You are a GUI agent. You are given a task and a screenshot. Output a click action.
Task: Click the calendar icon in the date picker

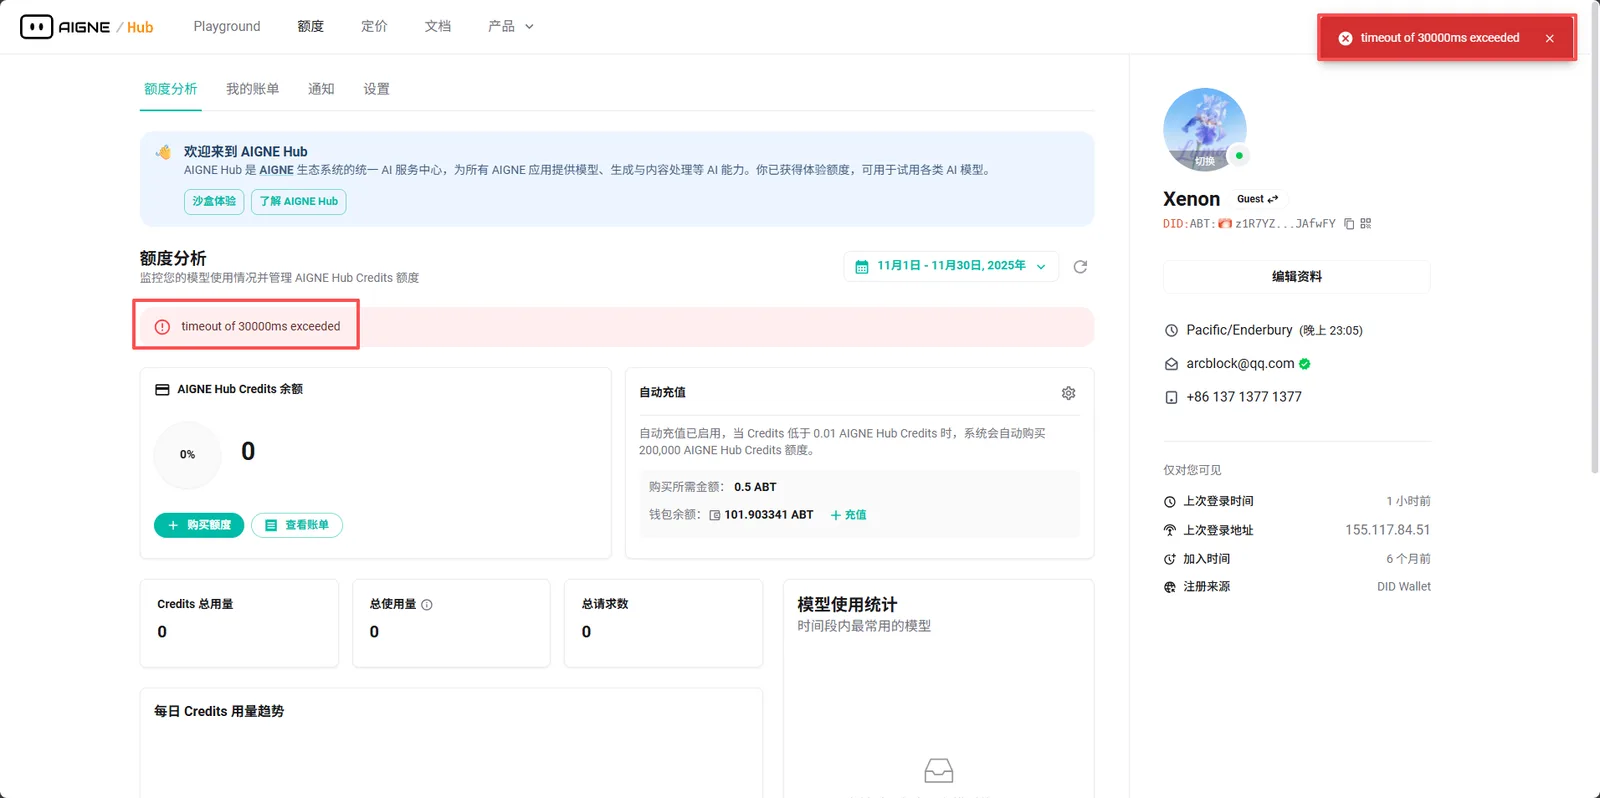click(861, 267)
